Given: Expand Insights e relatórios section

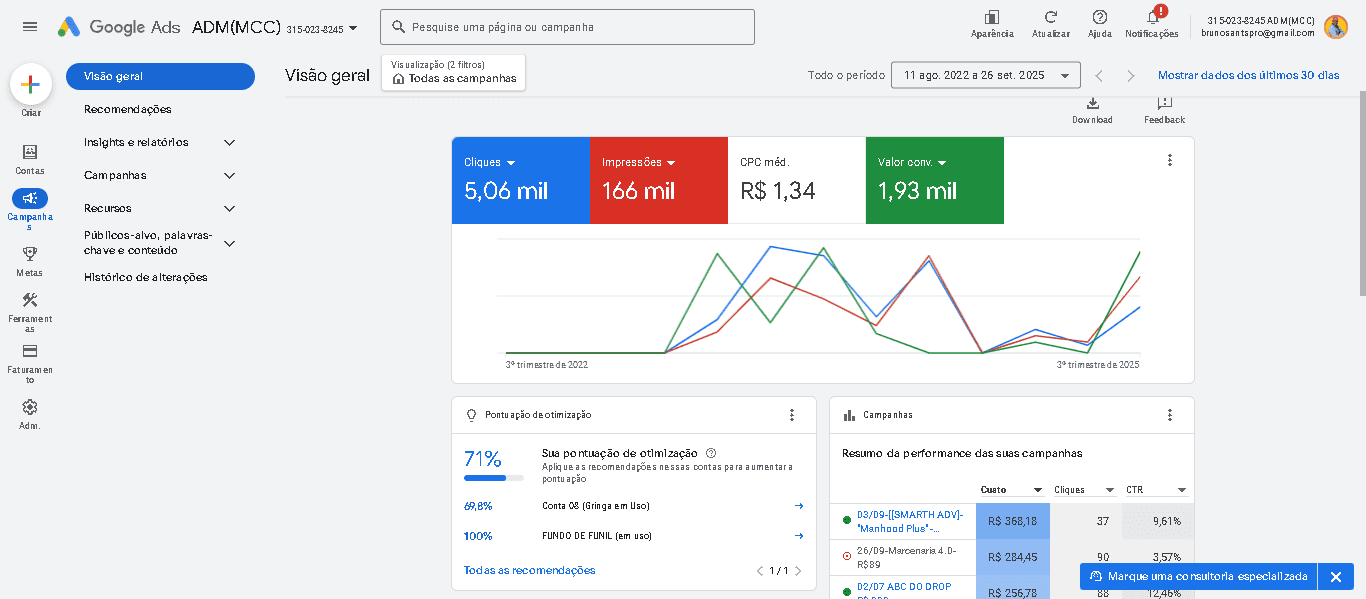Looking at the screenshot, I should click(229, 143).
